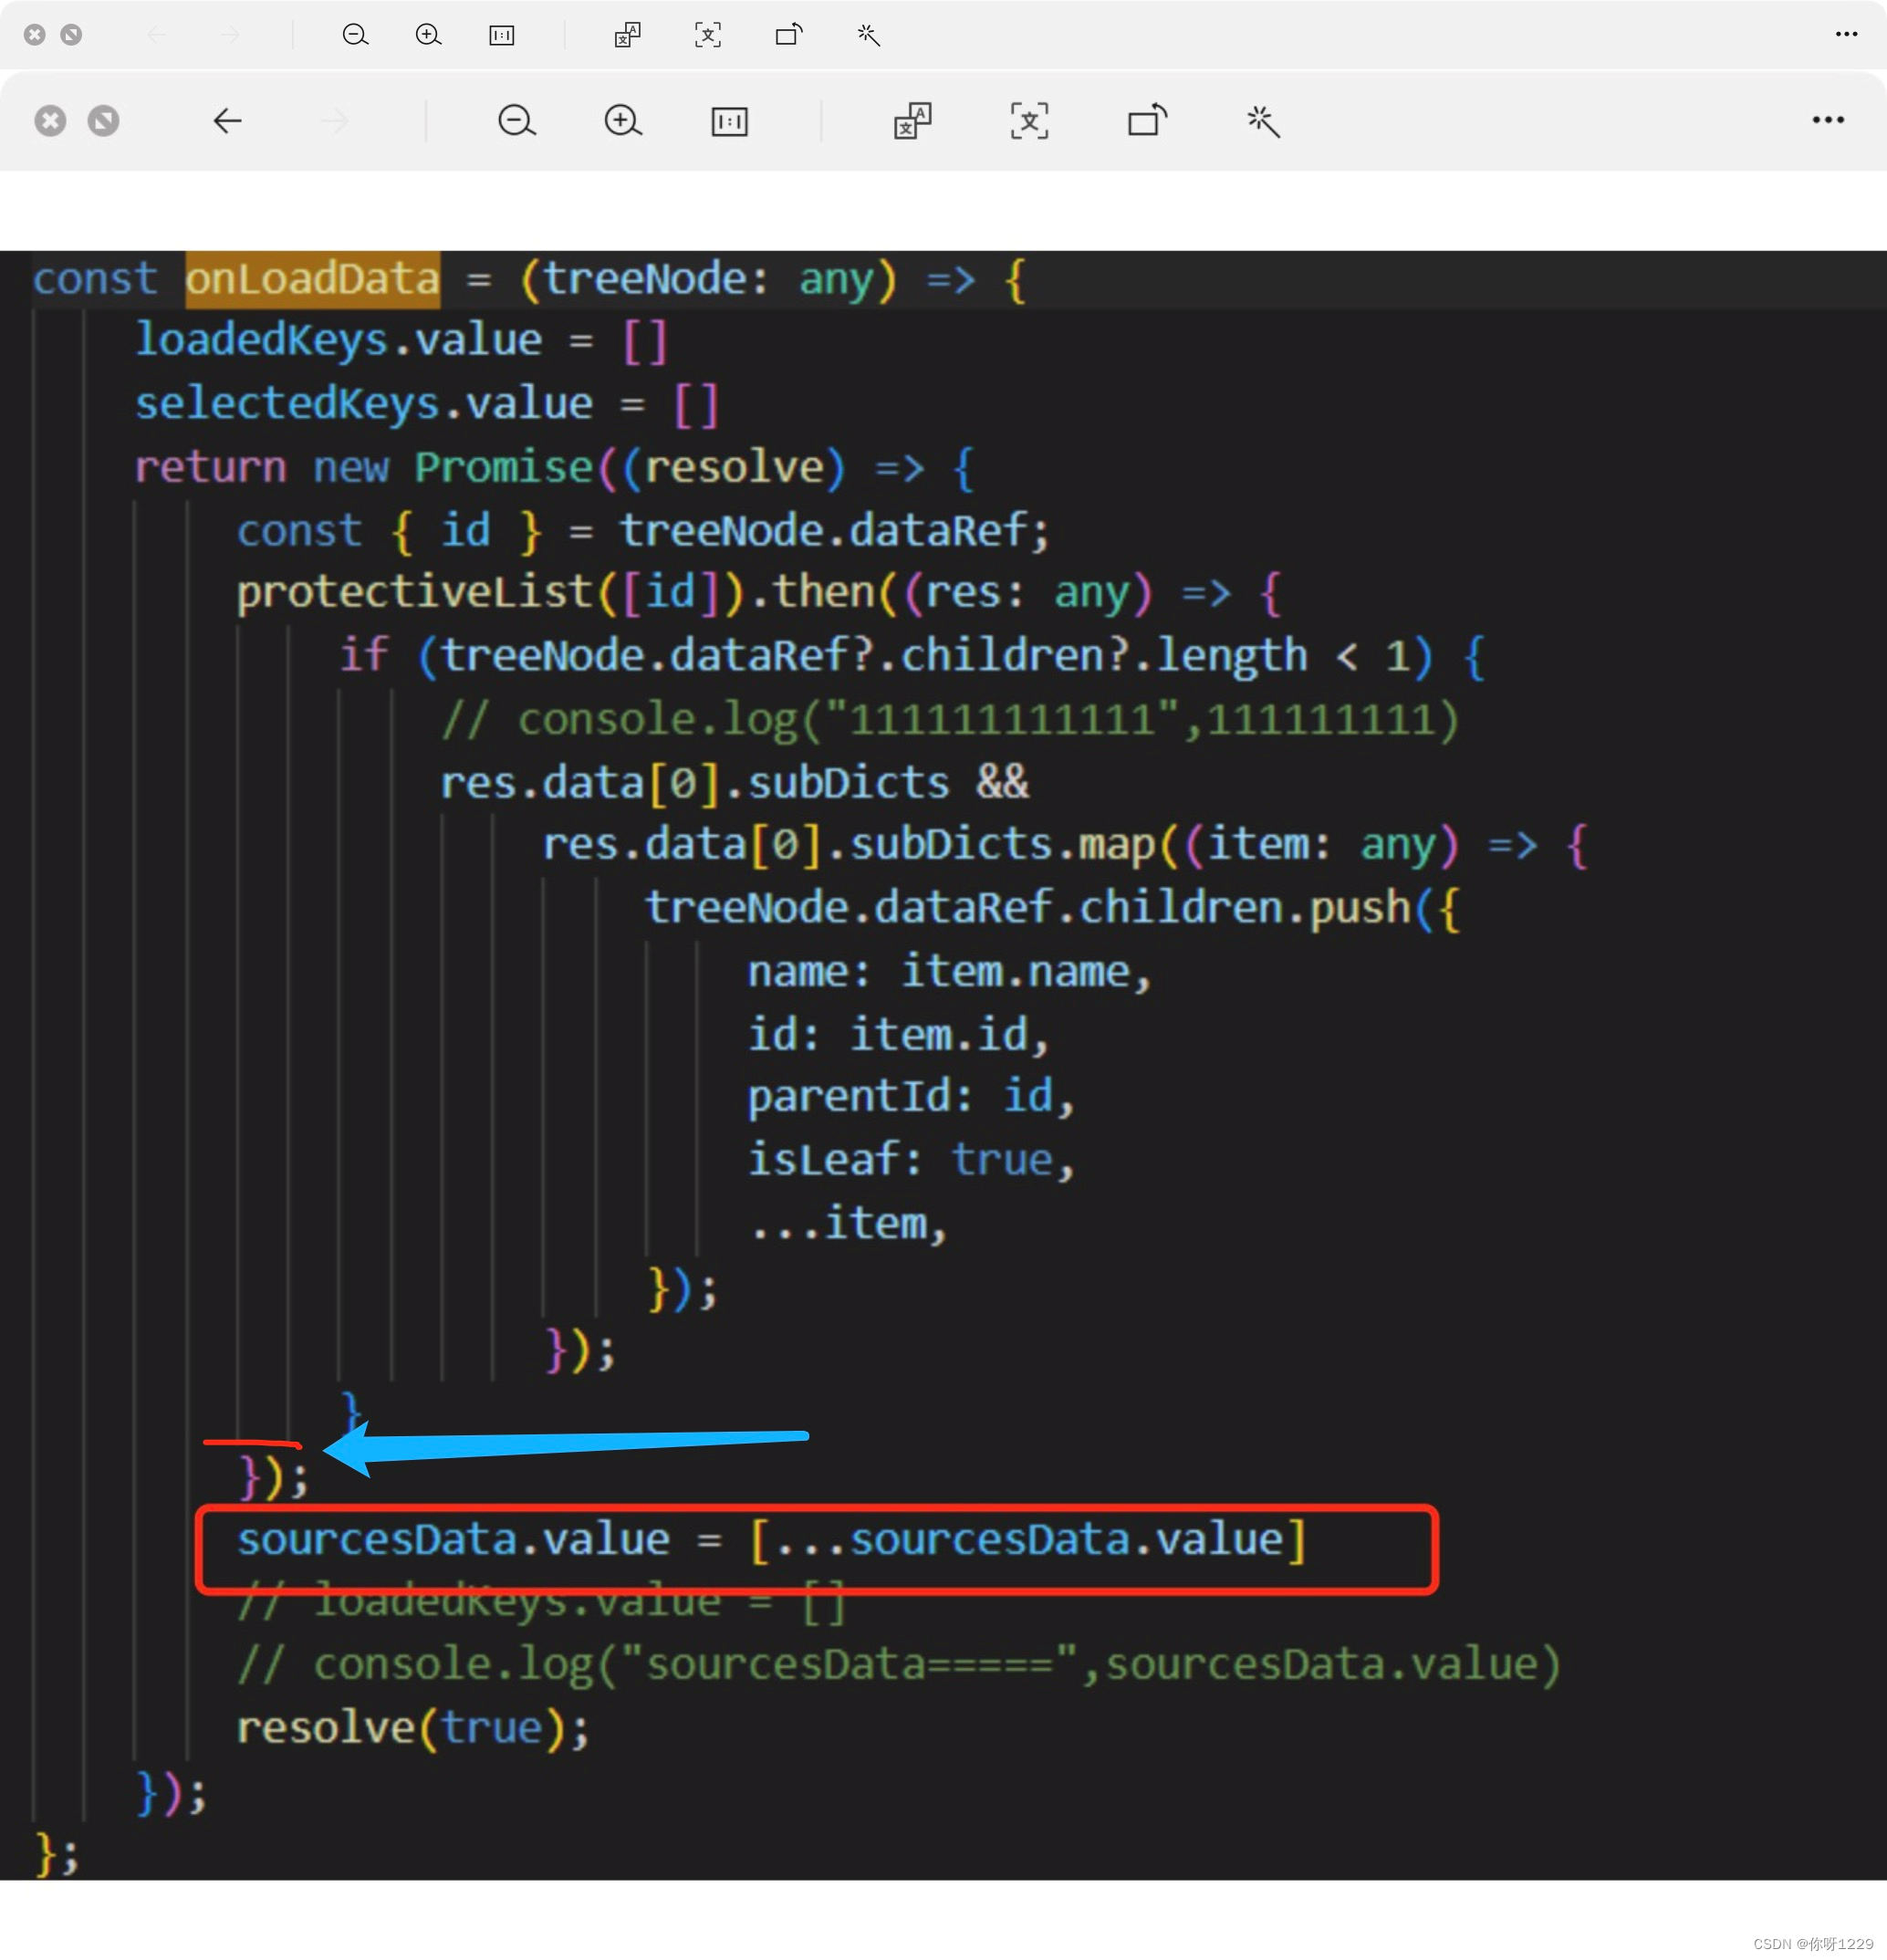Click the large zoom out magnifier
Viewport: 1887px width, 1960px height.
517,121
